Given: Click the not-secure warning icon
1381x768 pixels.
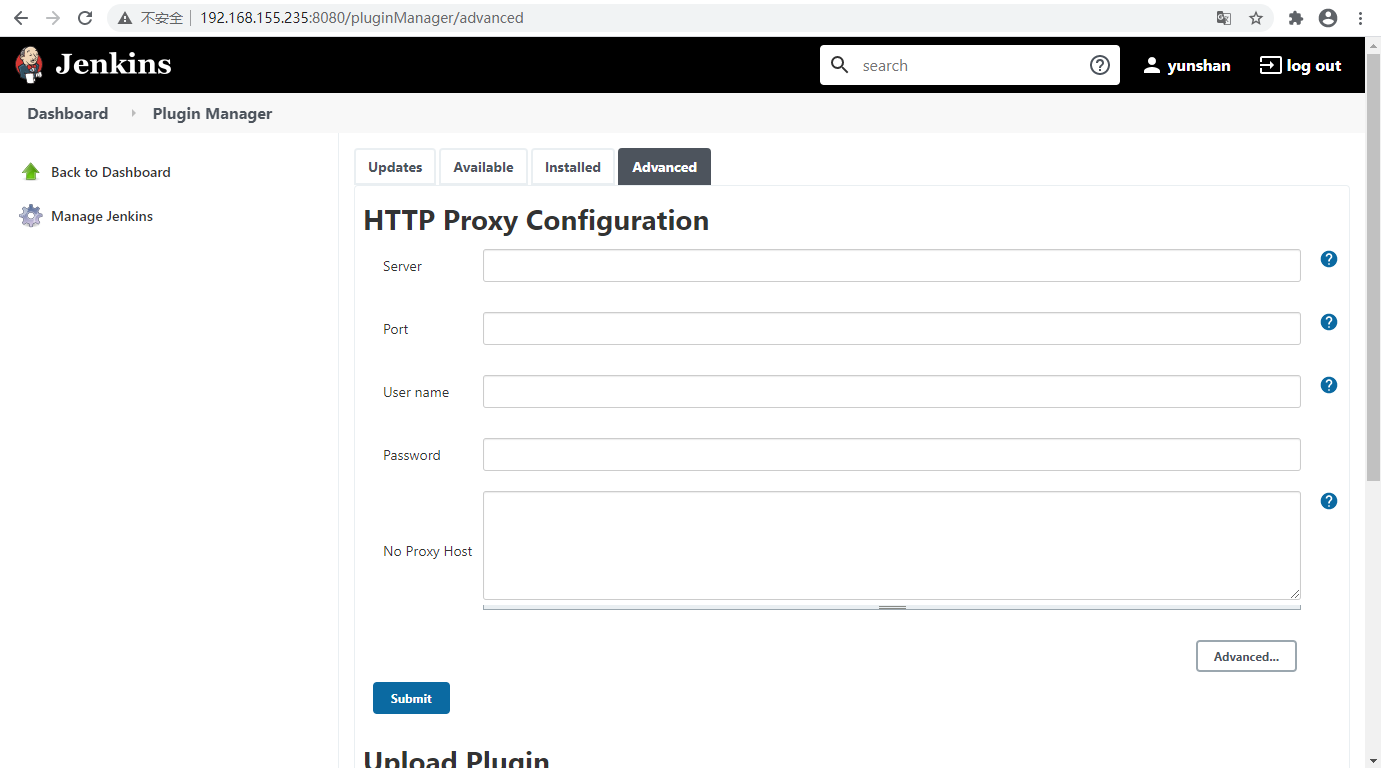Looking at the screenshot, I should tap(124, 18).
